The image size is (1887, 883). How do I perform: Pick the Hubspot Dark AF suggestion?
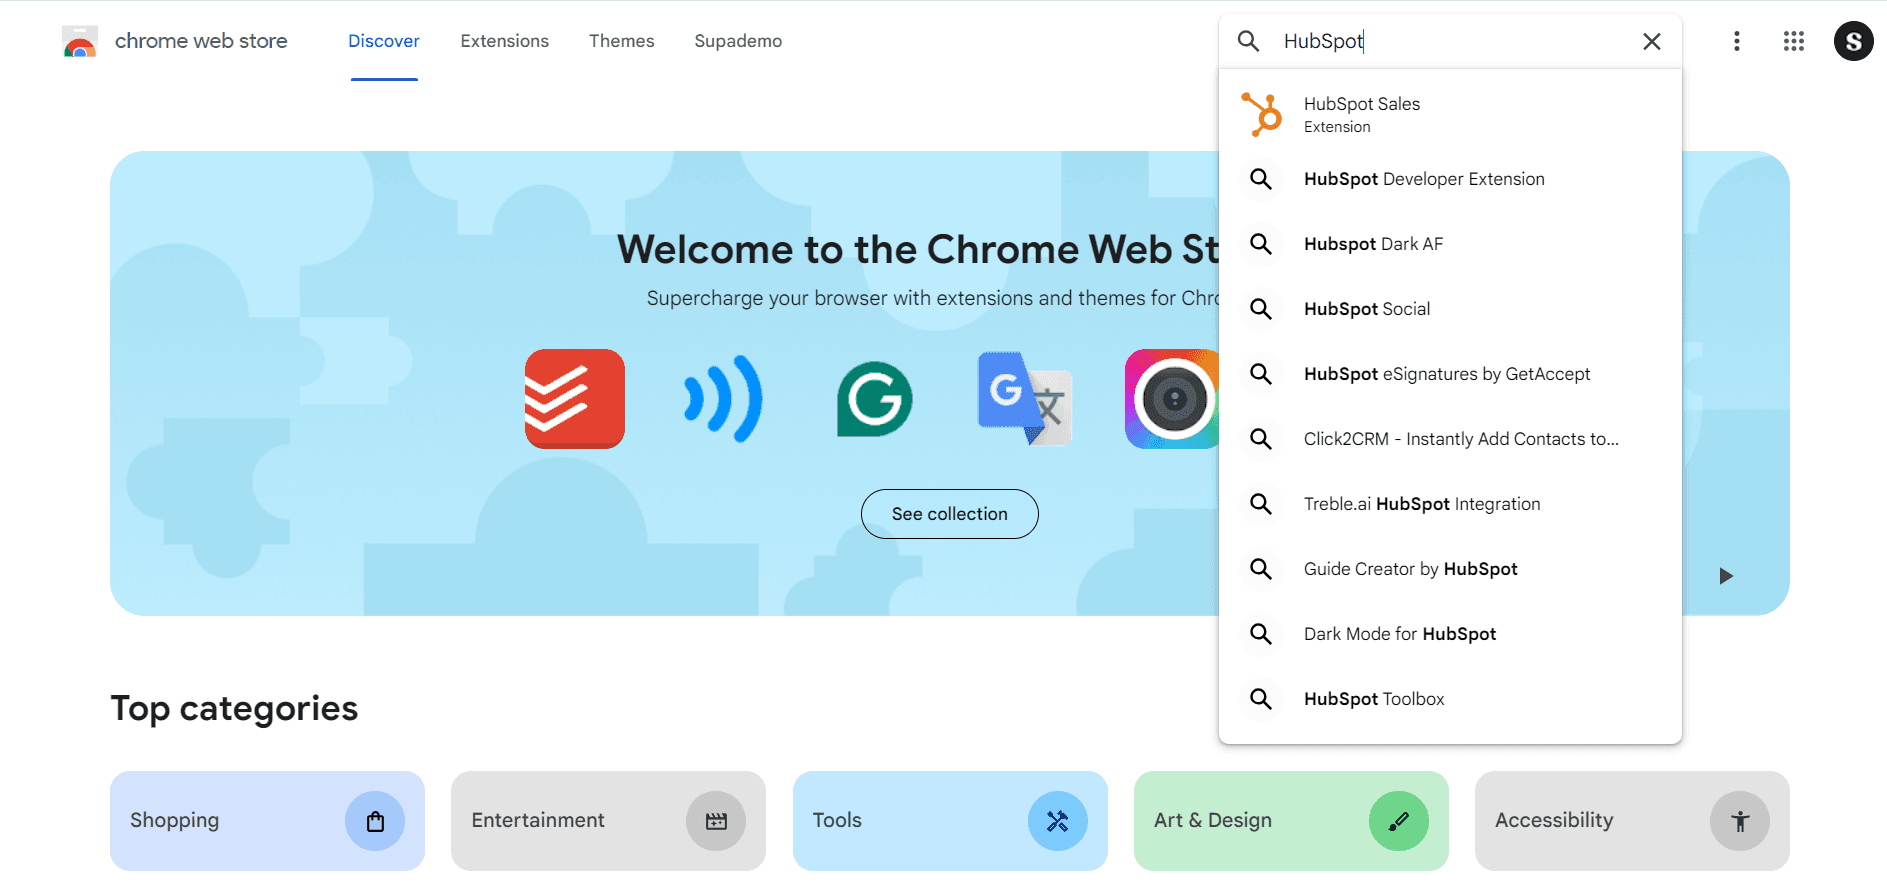click(1450, 244)
